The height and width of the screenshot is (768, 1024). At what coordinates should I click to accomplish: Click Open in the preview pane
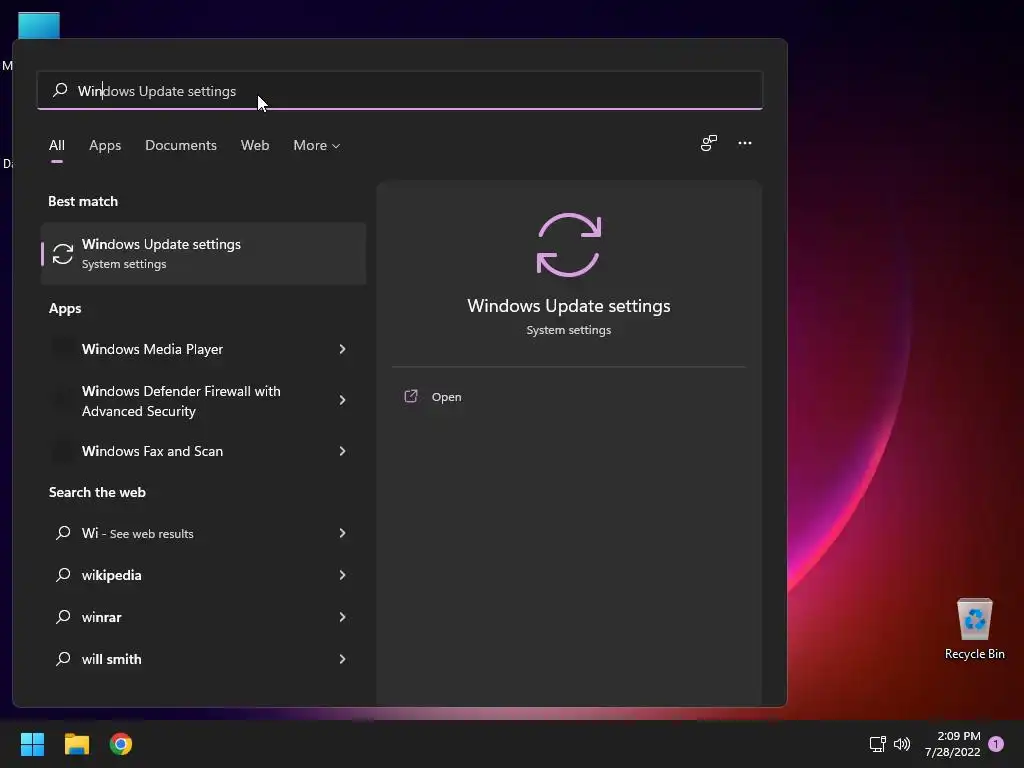(x=447, y=397)
